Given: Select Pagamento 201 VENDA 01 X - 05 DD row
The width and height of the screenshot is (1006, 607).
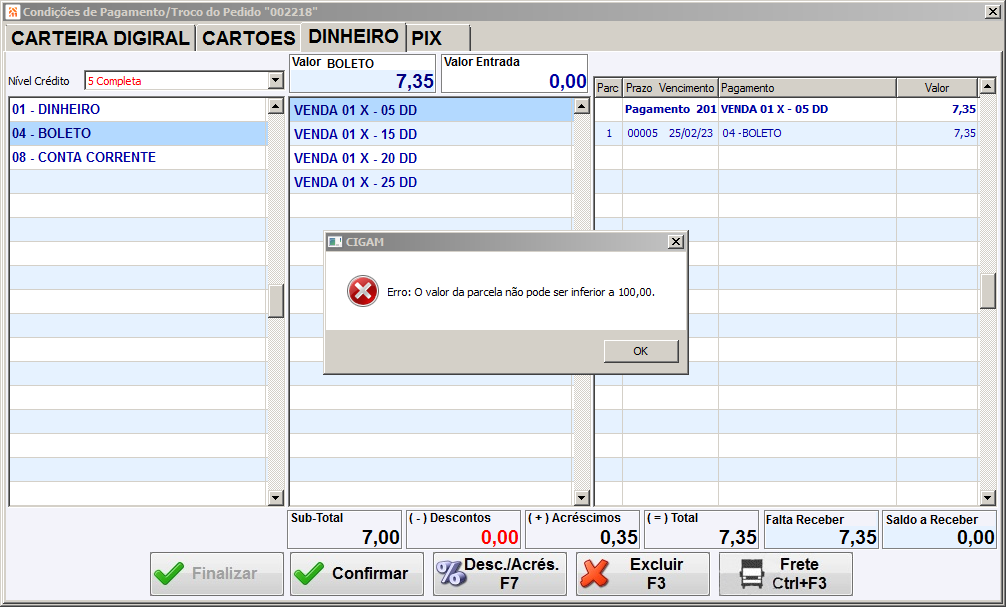Looking at the screenshot, I should click(786, 109).
